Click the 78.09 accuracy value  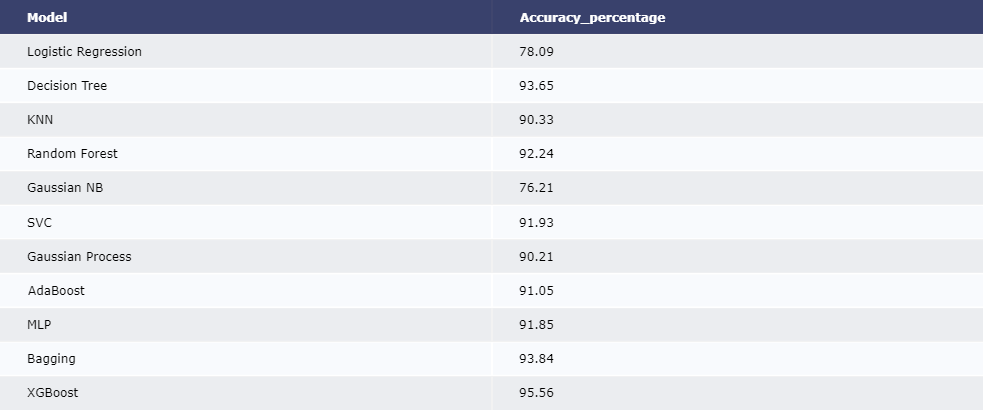pos(536,52)
